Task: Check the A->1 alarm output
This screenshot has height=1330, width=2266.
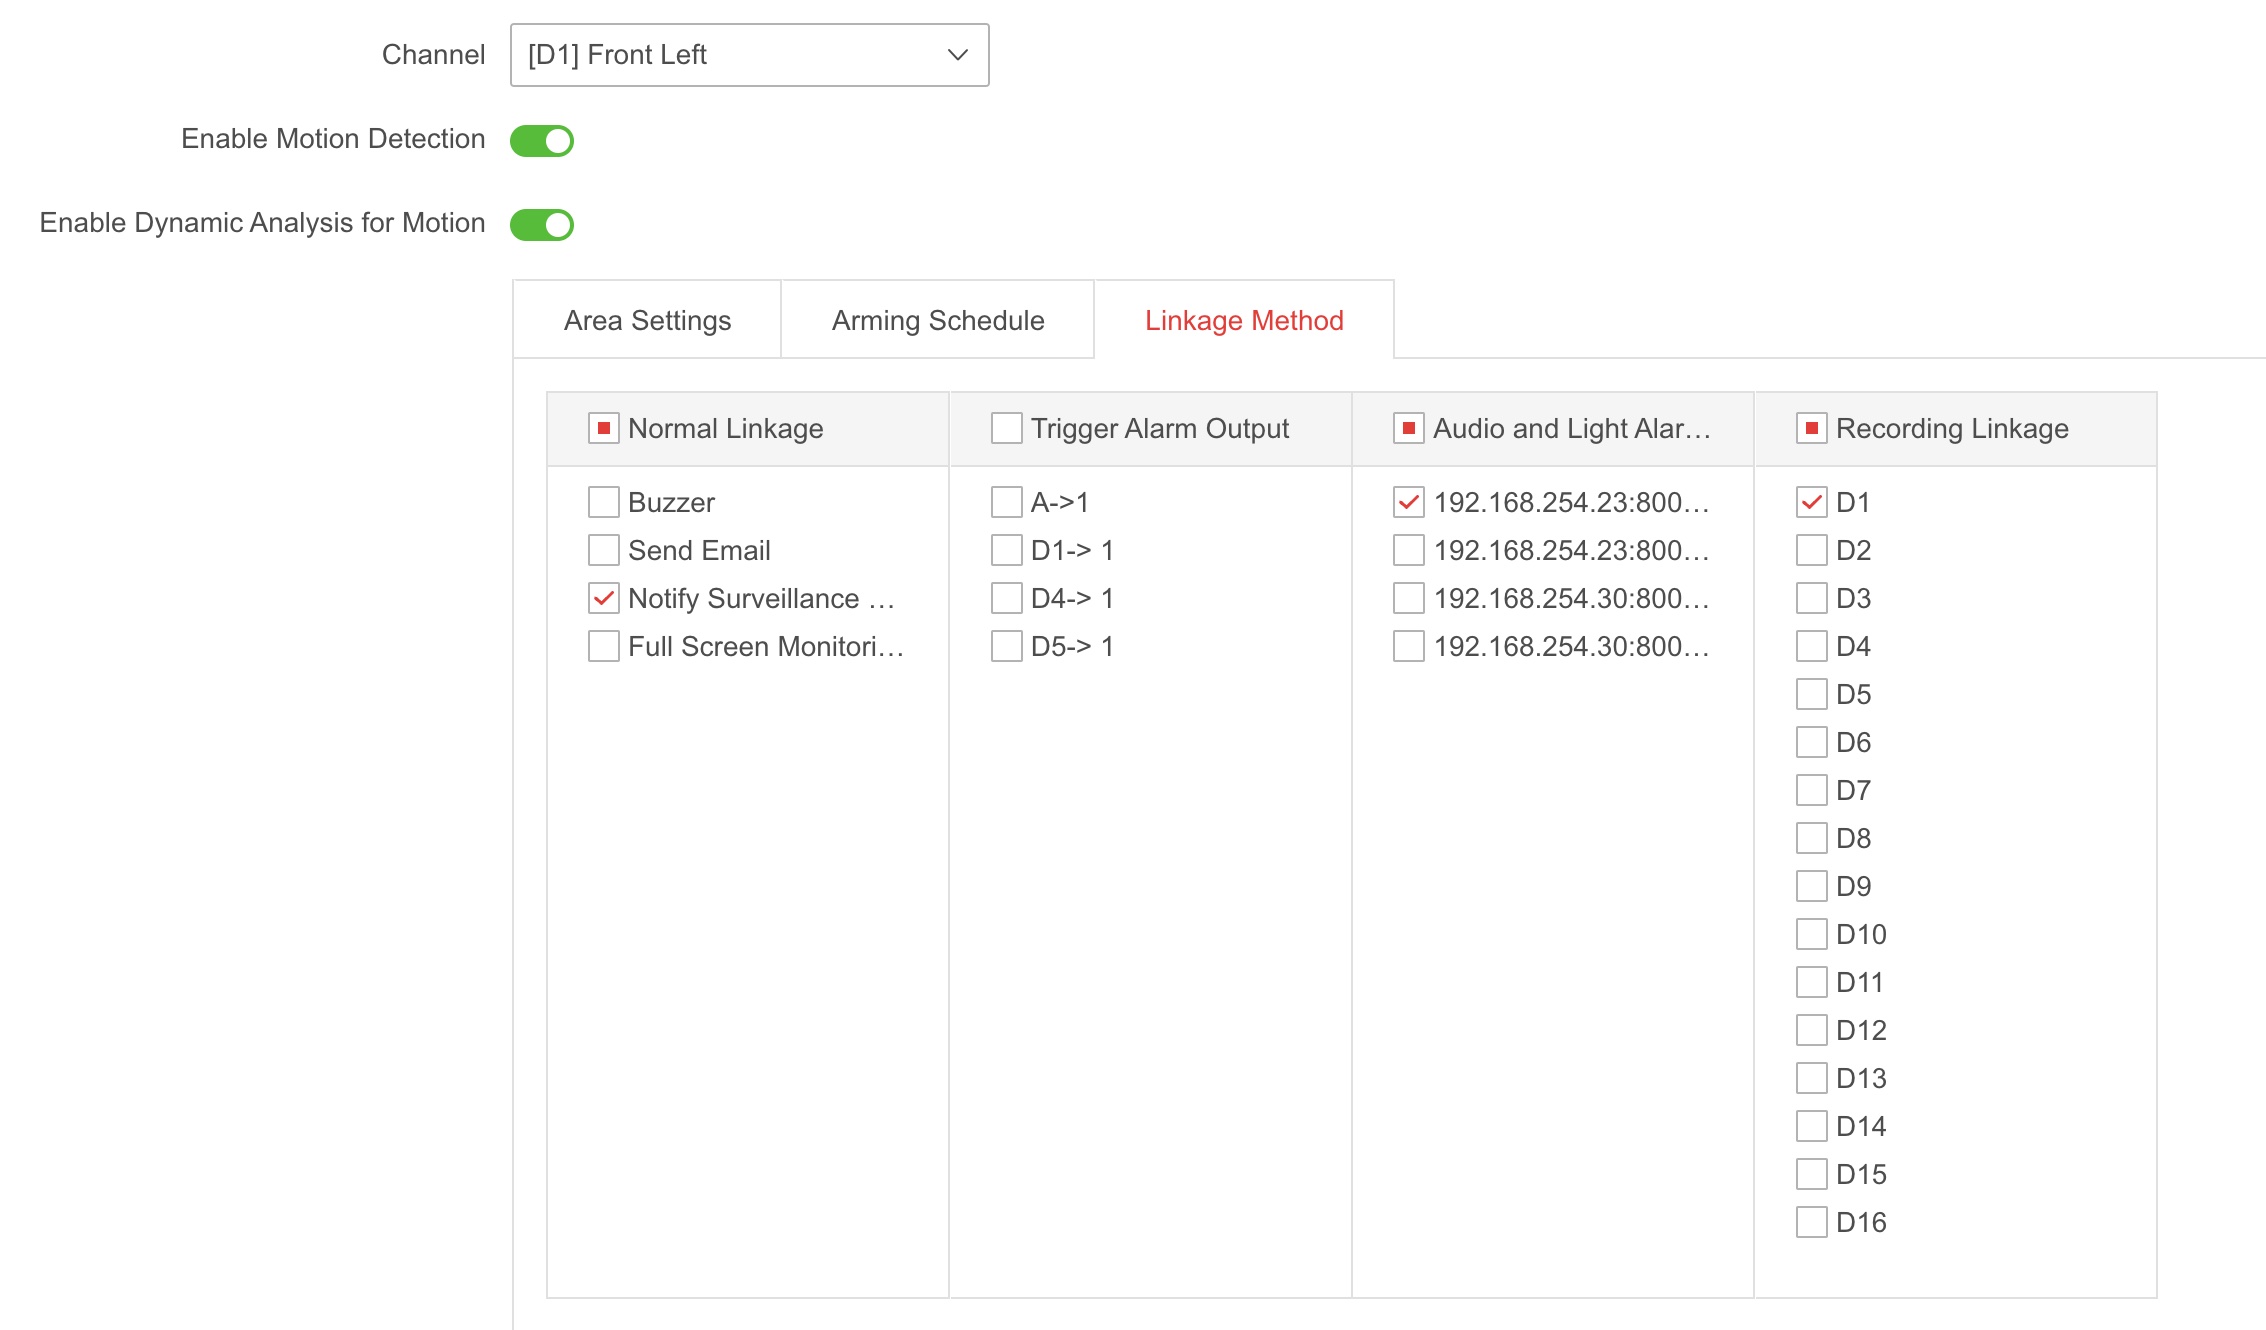Action: tap(1007, 502)
